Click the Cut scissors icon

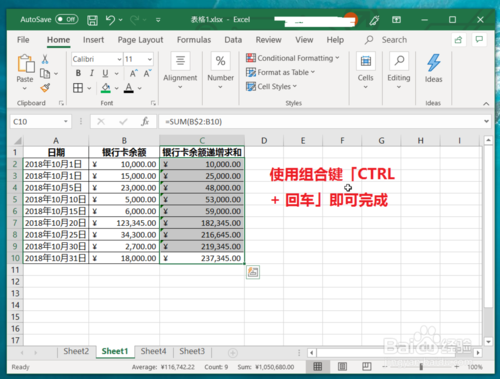pos(45,59)
